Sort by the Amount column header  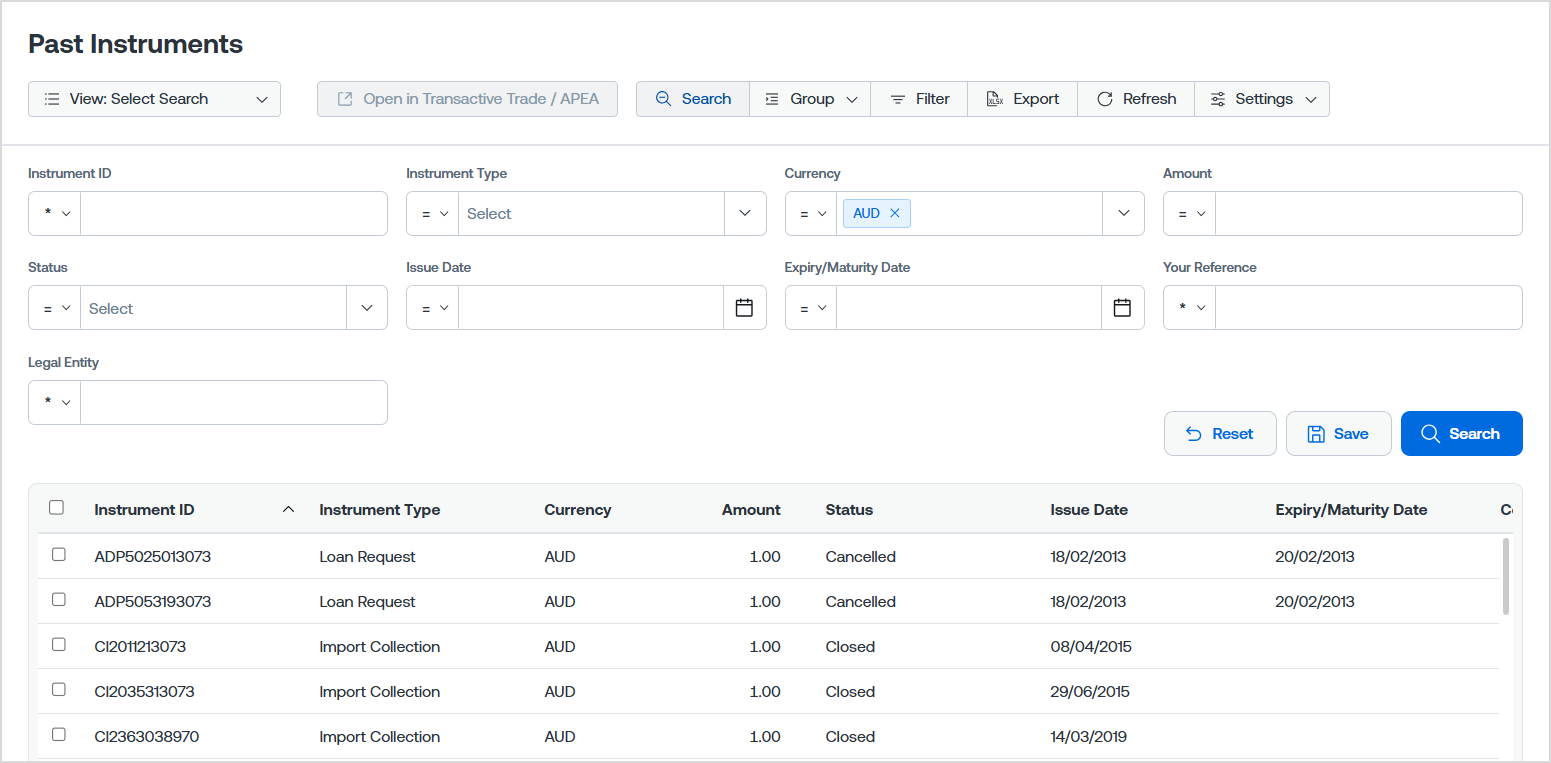(x=751, y=509)
